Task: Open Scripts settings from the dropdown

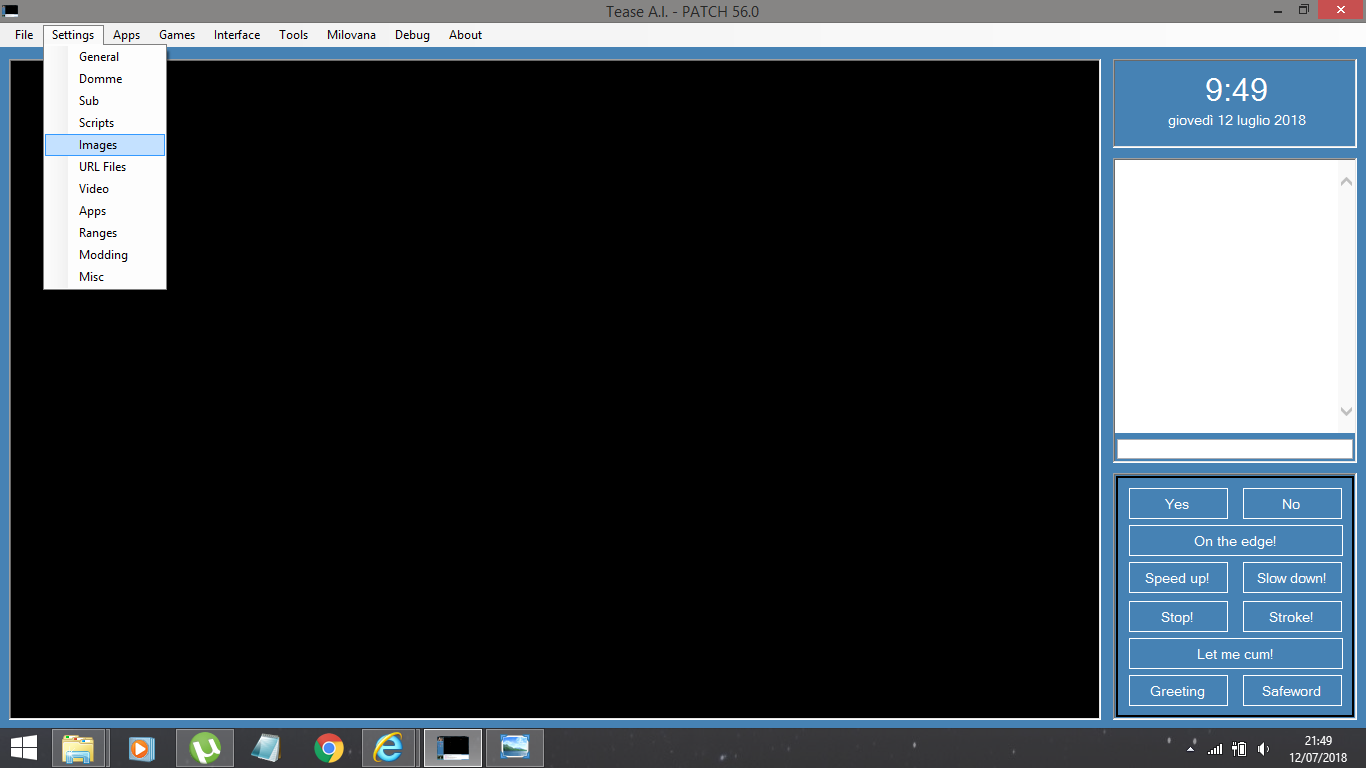Action: [105, 123]
